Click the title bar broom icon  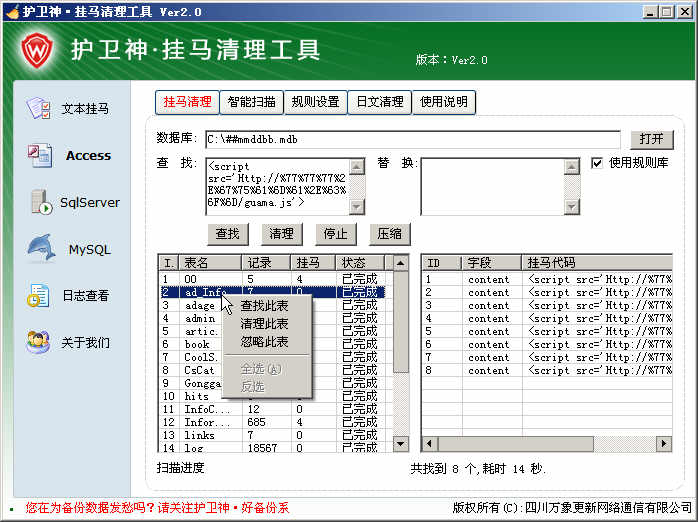12,11
